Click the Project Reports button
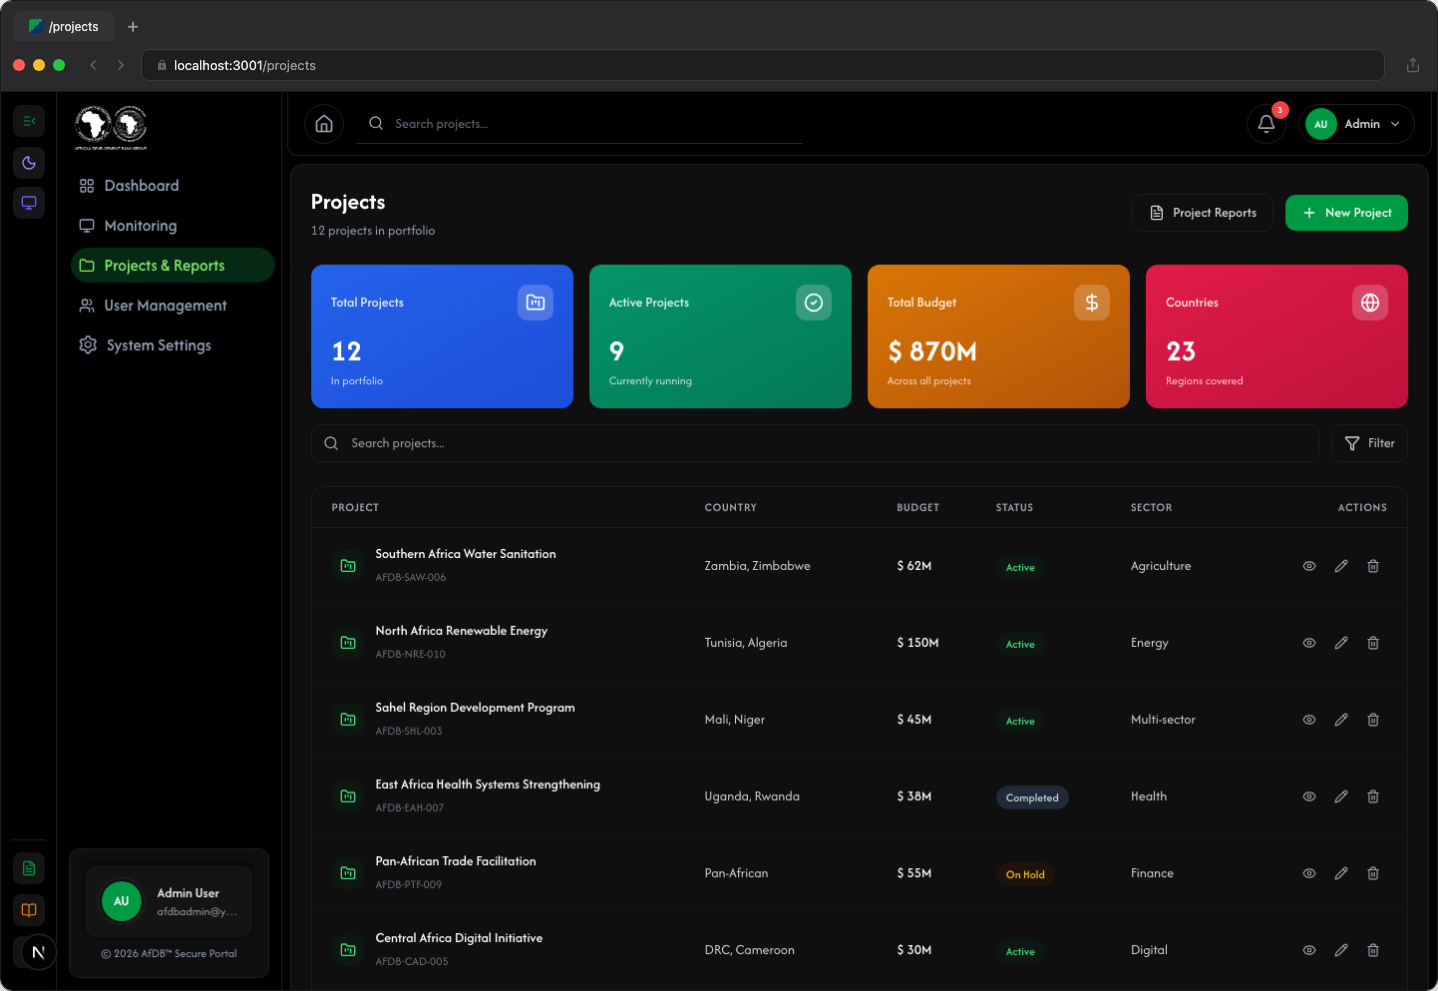 (1203, 213)
